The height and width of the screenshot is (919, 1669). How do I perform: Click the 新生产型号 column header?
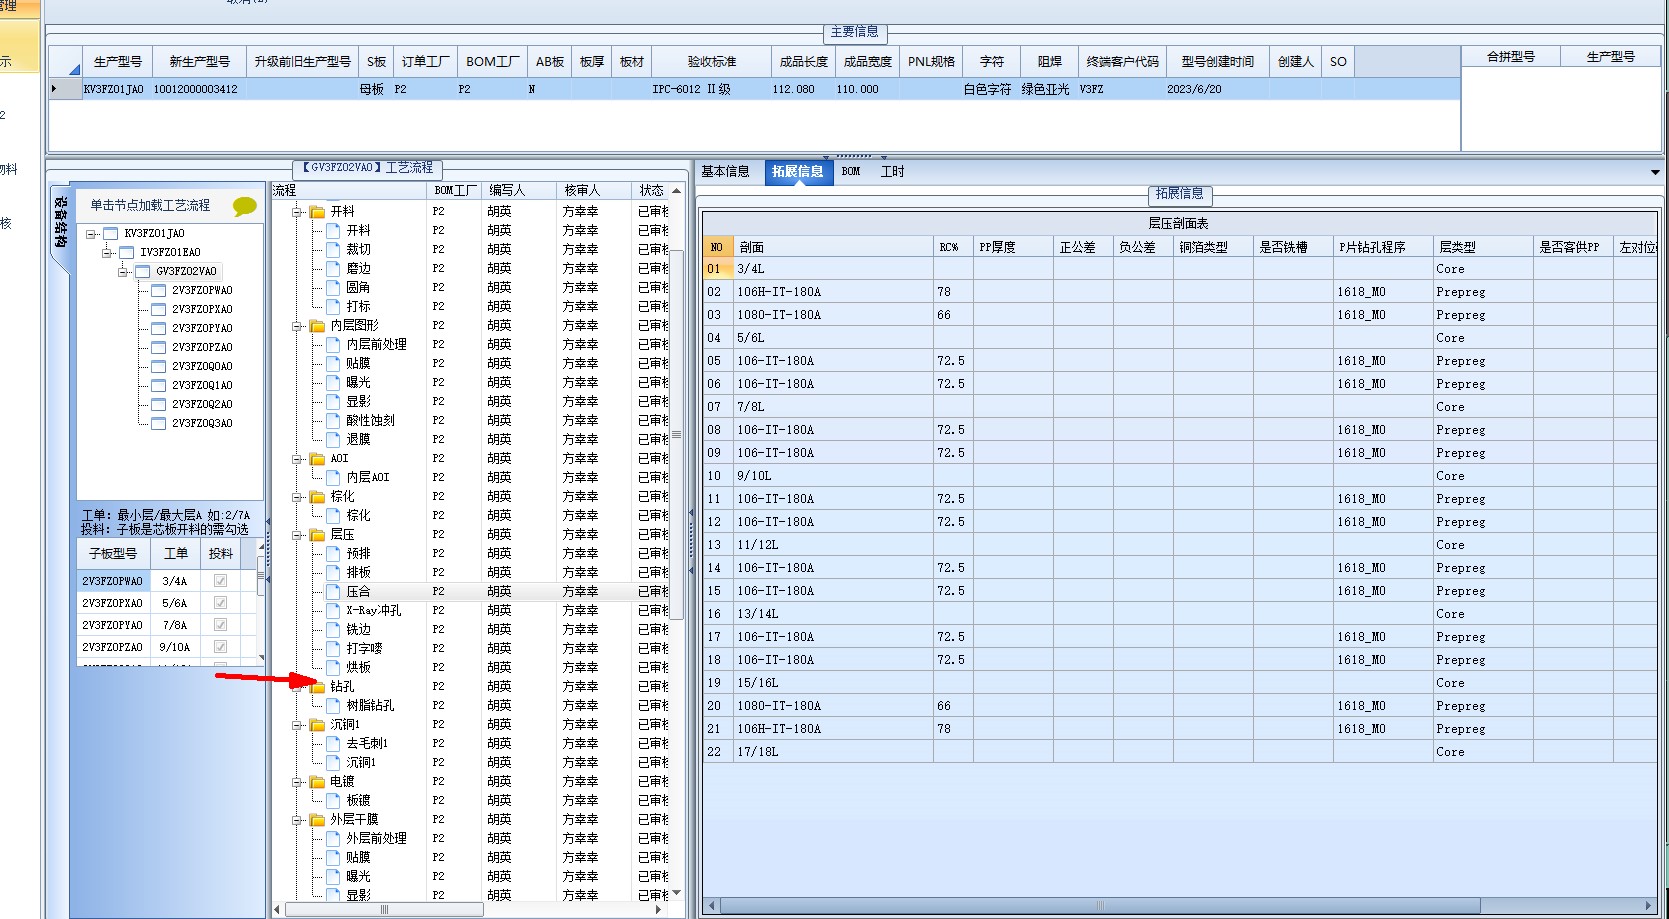pos(199,62)
